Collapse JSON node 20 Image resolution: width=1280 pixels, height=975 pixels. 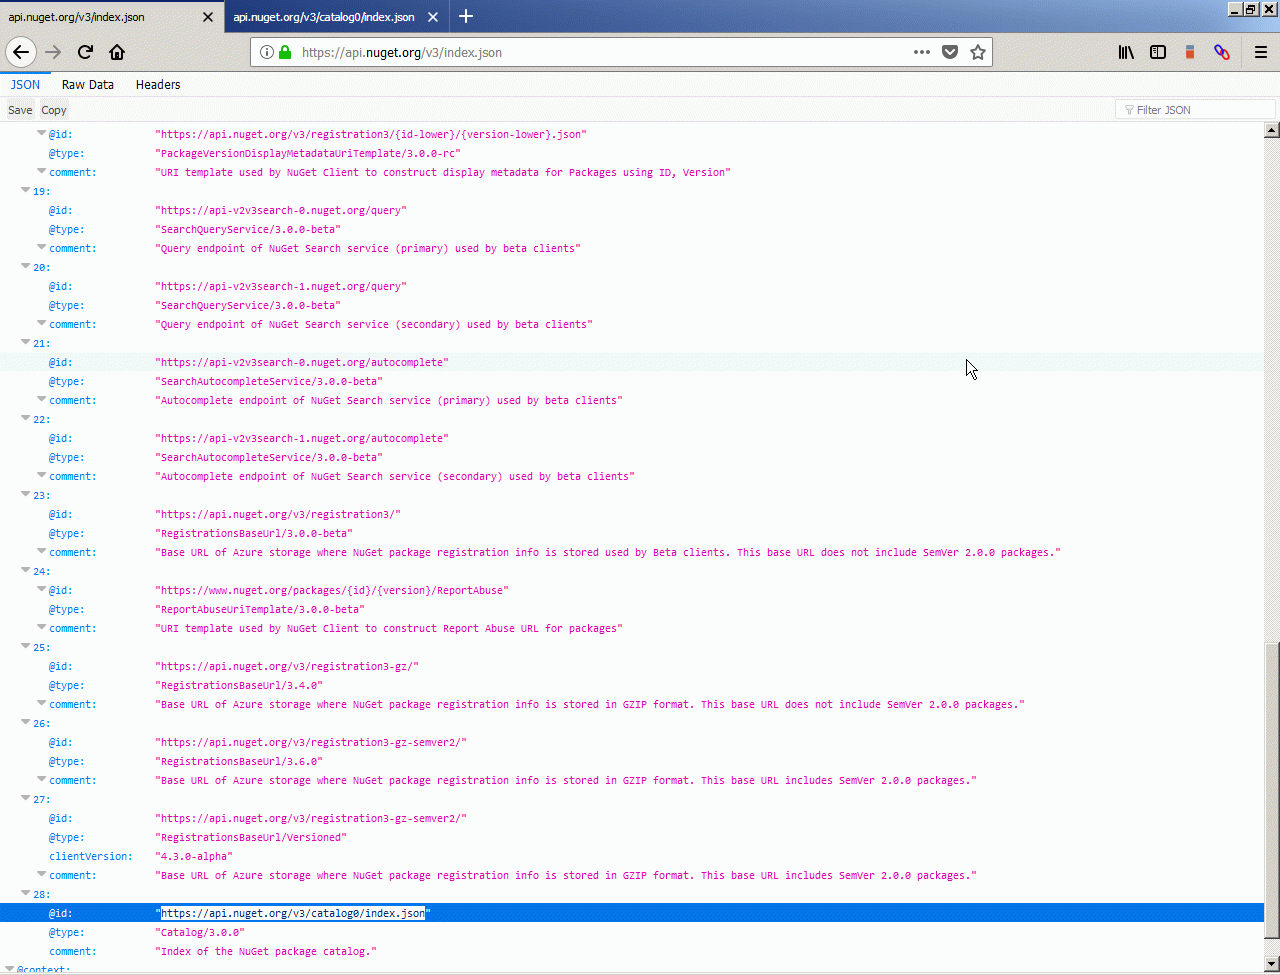26,267
